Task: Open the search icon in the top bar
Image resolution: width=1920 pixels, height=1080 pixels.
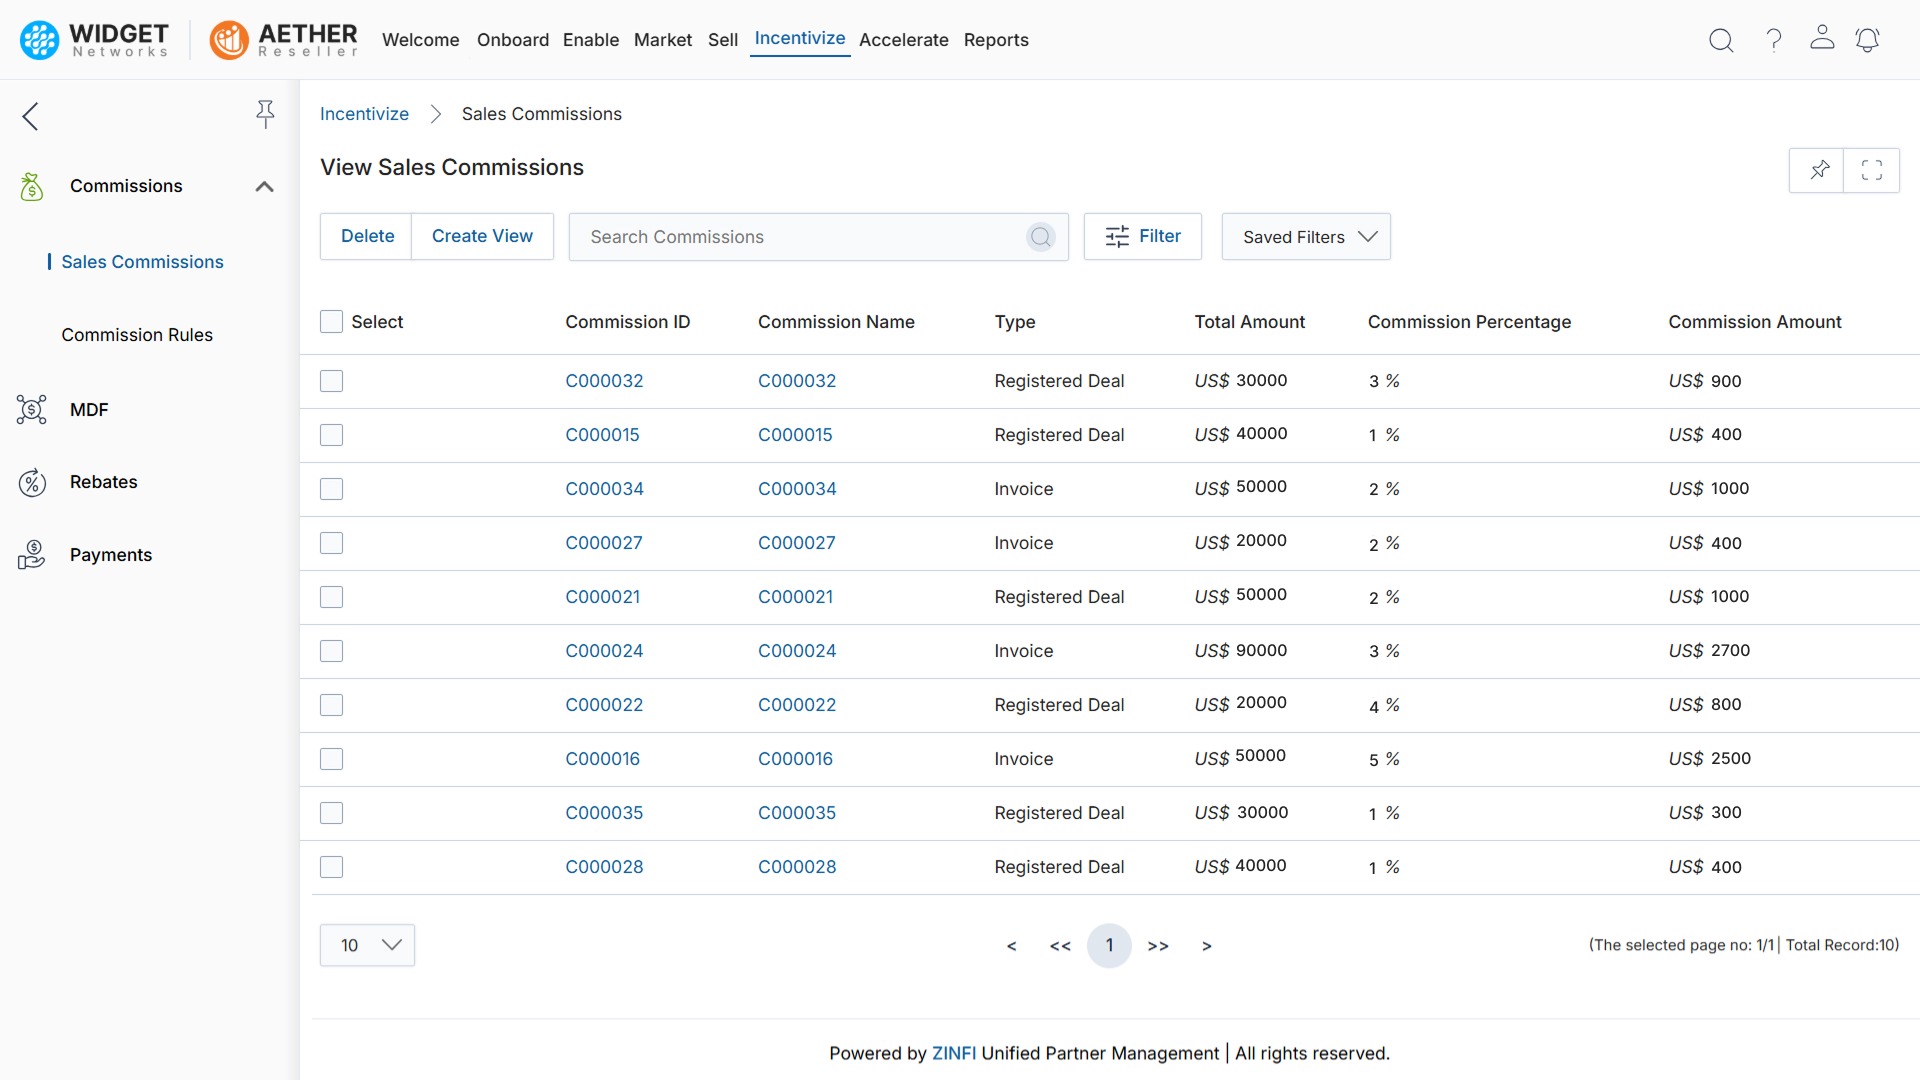Action: 1721,40
